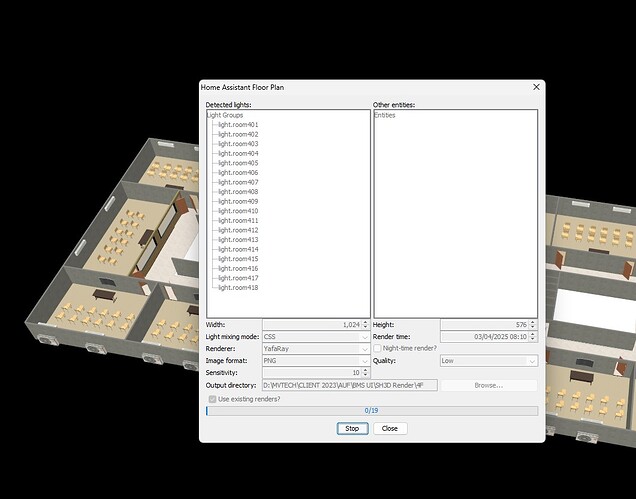This screenshot has height=499, width=636.
Task: Increase Render time with up arrow
Action: tap(533, 334)
